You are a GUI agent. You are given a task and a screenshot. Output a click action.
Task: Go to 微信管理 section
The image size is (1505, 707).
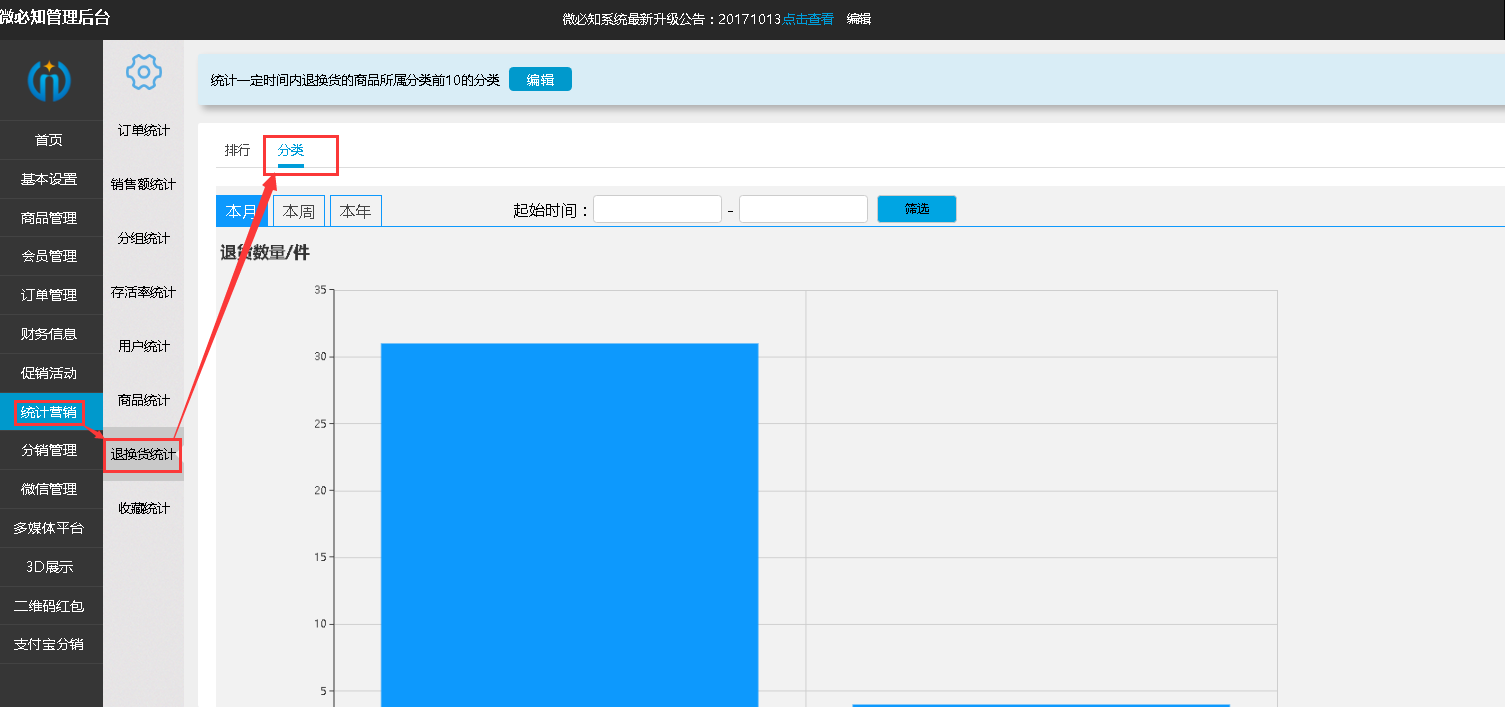point(49,489)
